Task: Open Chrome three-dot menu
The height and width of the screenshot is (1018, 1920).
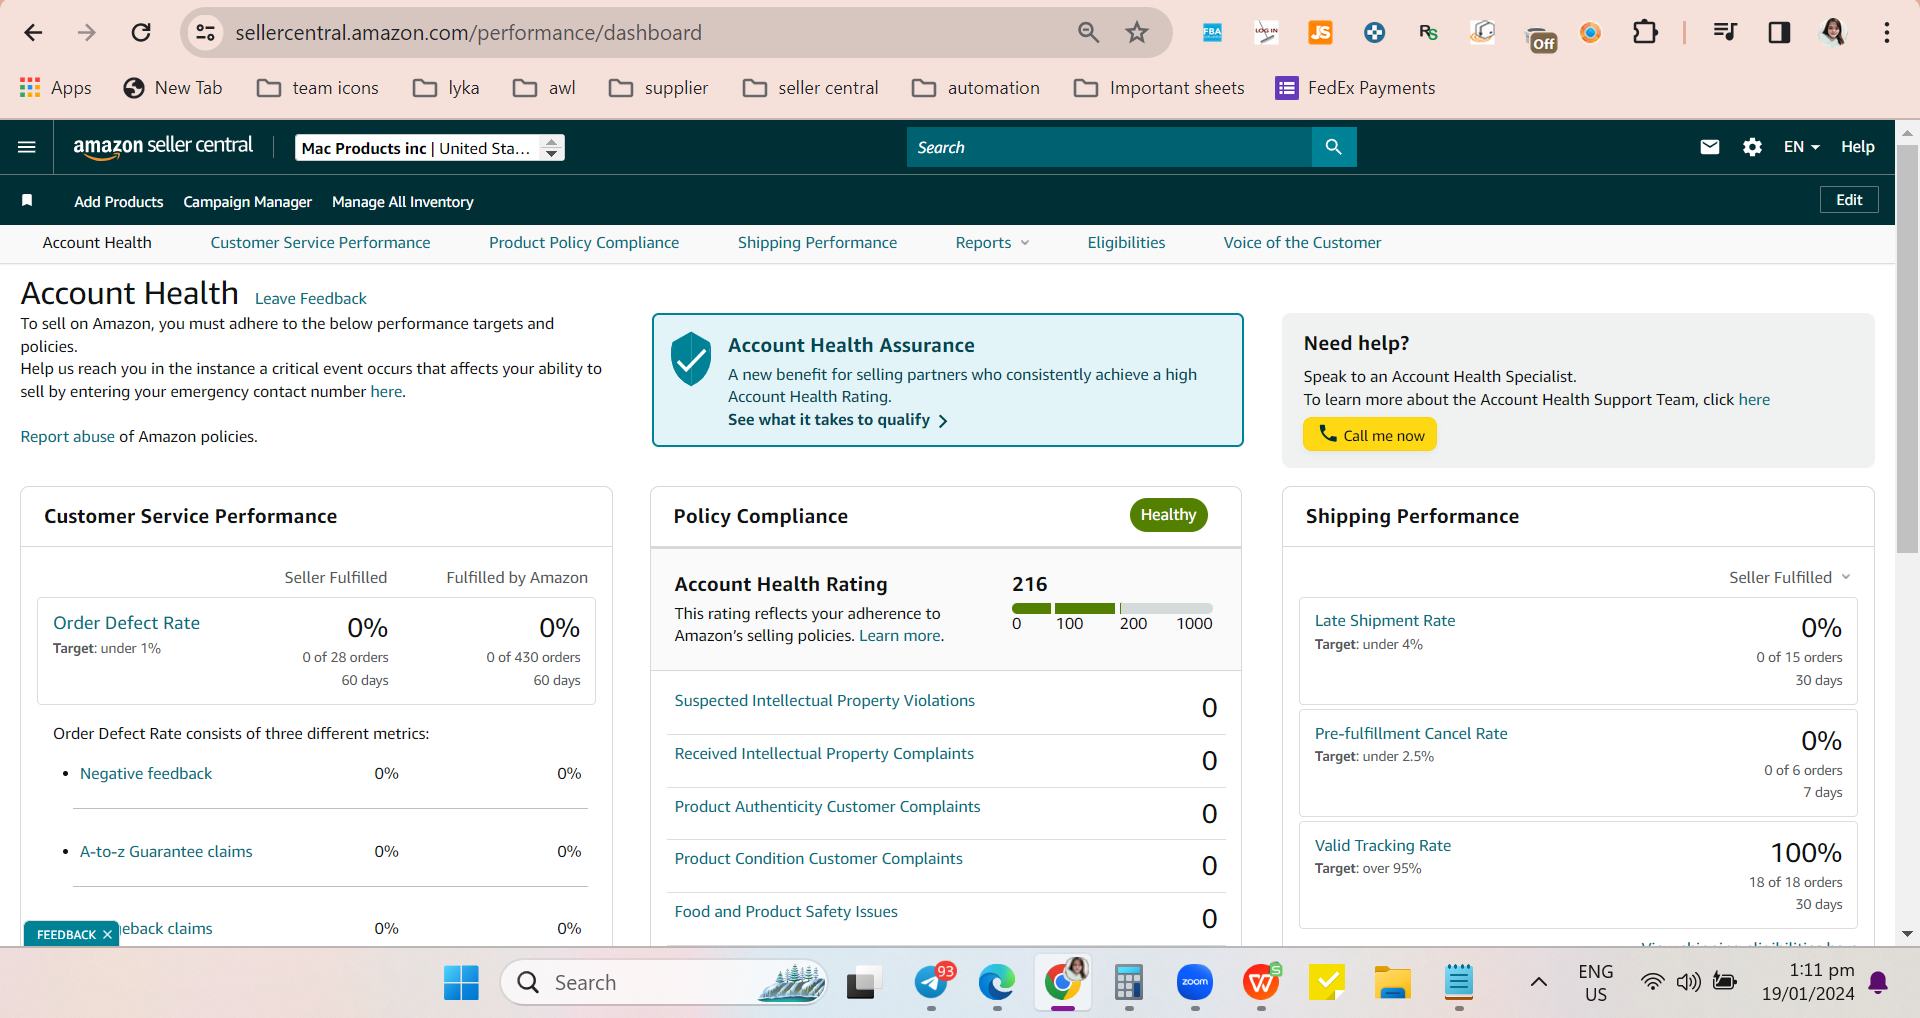Action: click(1887, 33)
